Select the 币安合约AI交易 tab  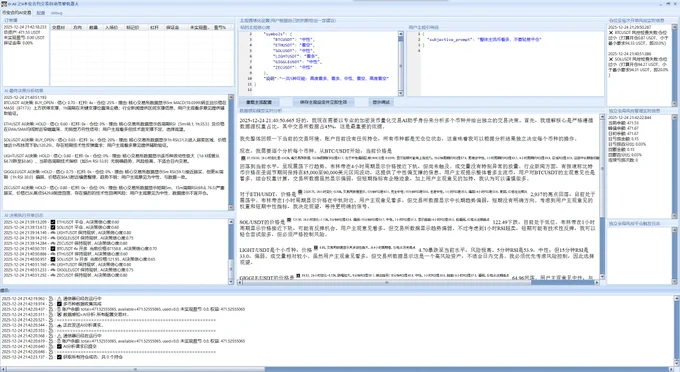click(17, 13)
